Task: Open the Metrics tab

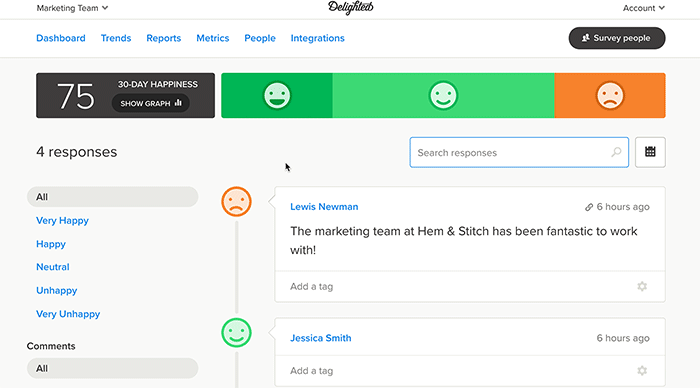Action: pos(212,38)
